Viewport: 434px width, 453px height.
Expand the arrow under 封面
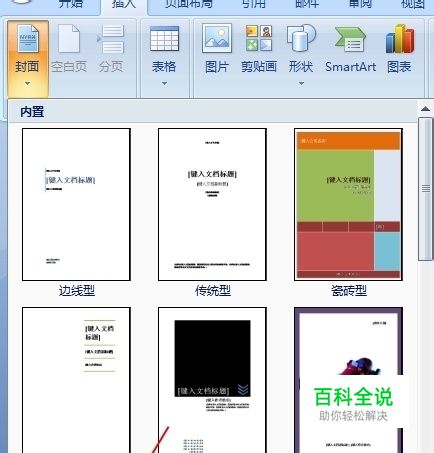coord(28,83)
